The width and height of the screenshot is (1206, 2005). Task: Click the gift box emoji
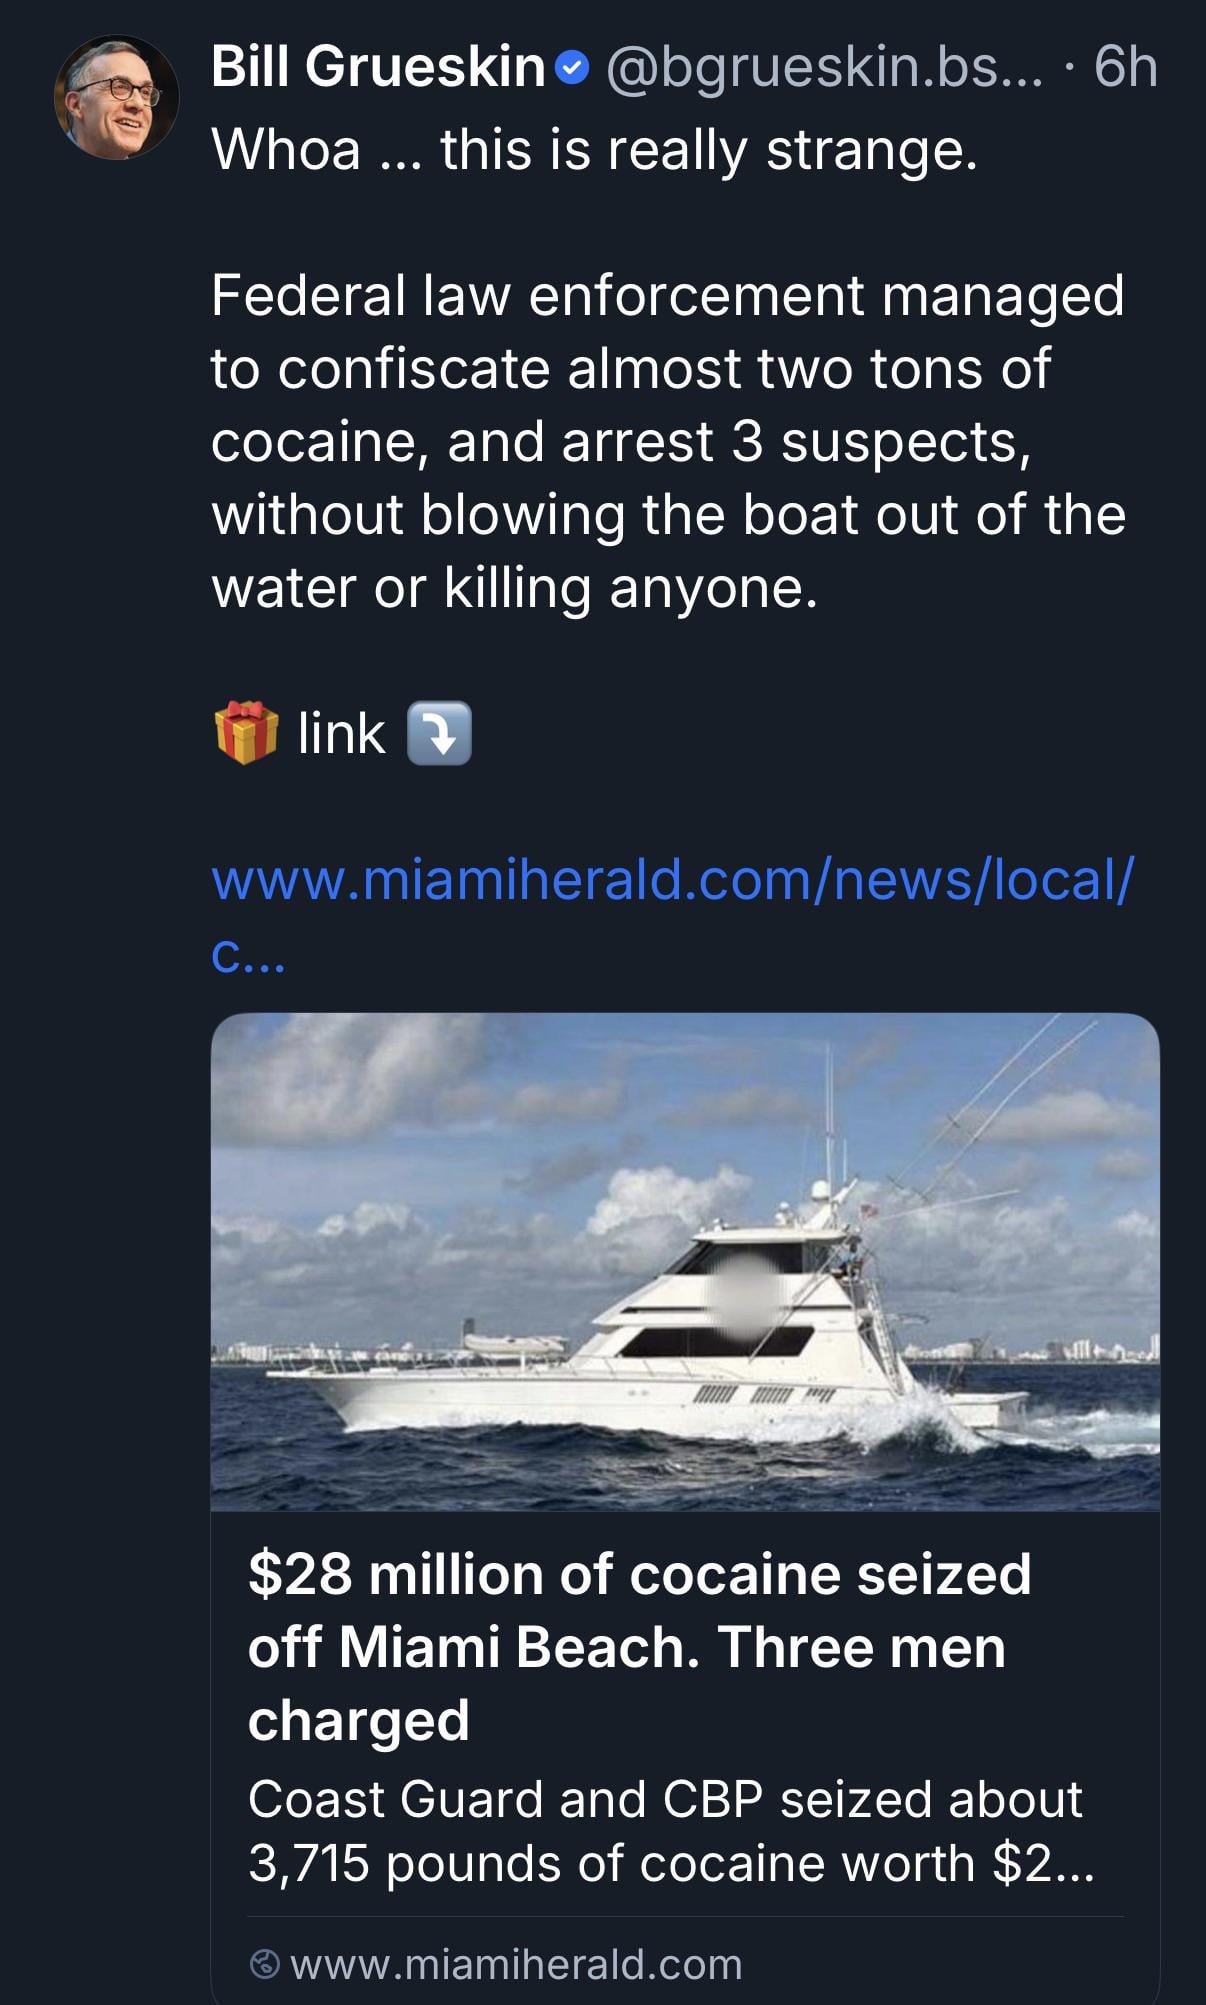pyautogui.click(x=245, y=733)
